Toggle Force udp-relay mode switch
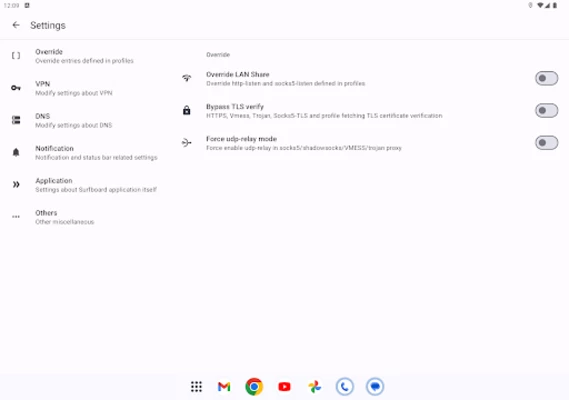 pyautogui.click(x=546, y=143)
